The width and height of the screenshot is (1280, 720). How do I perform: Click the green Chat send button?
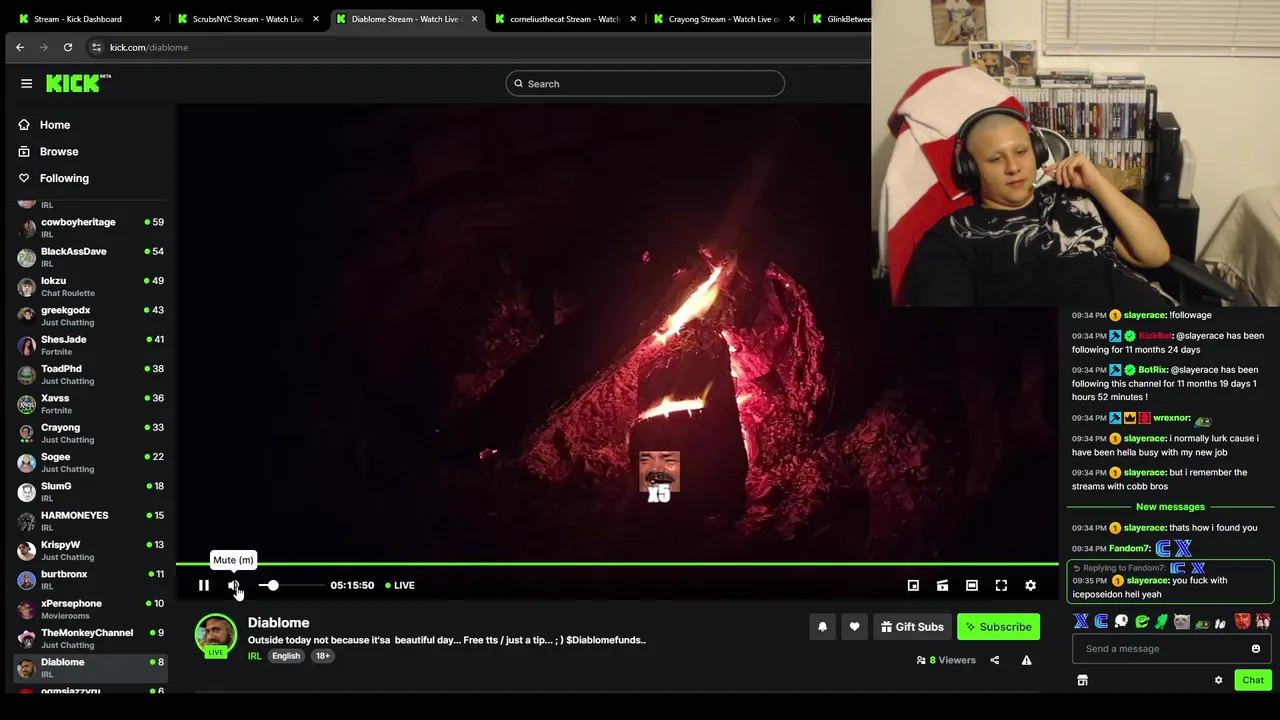pyautogui.click(x=1253, y=680)
